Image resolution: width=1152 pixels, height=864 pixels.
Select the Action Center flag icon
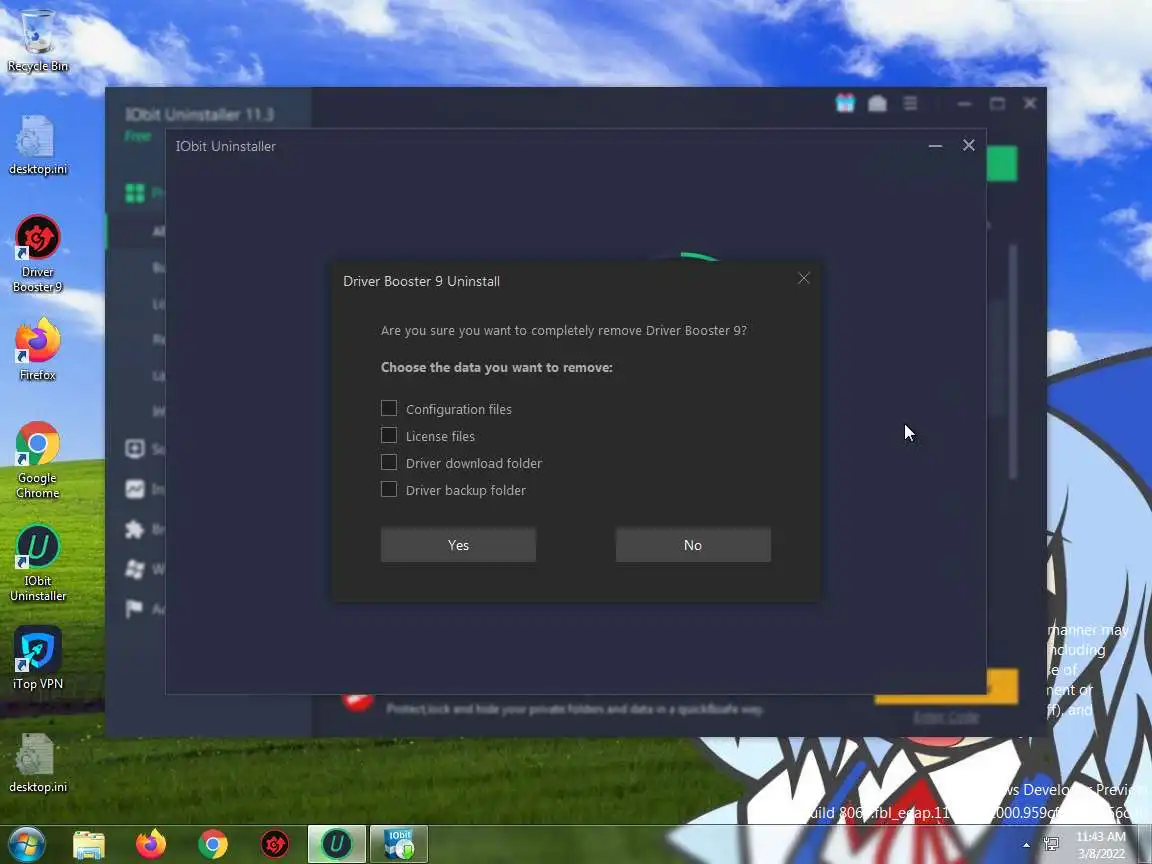[x=135, y=608]
